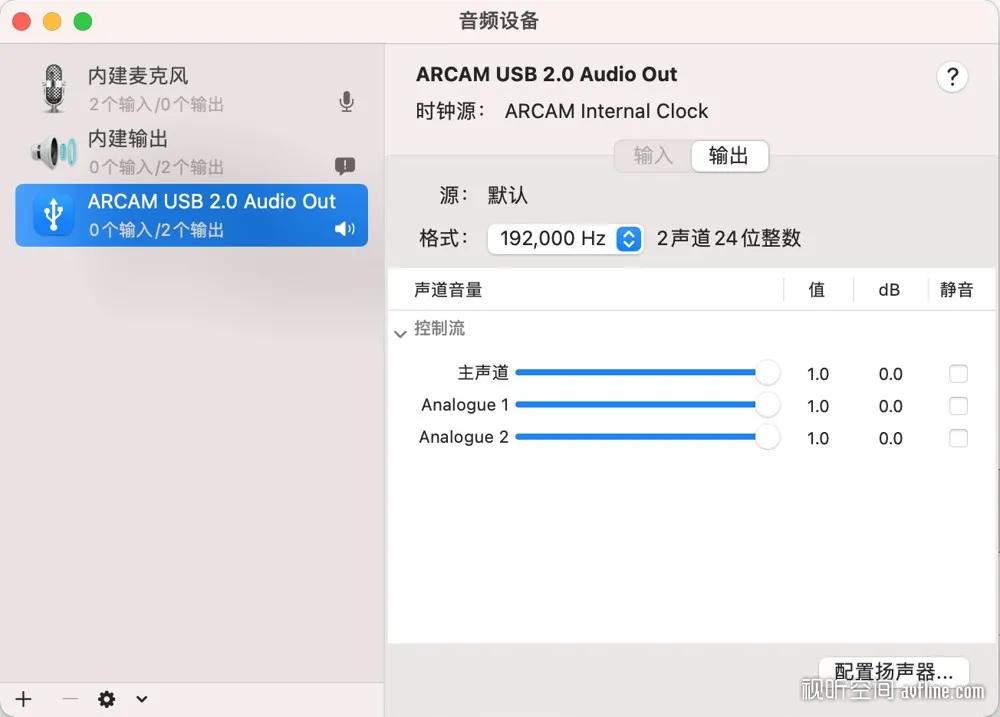
Task: Enable mute for Analogue 2
Action: point(957,438)
